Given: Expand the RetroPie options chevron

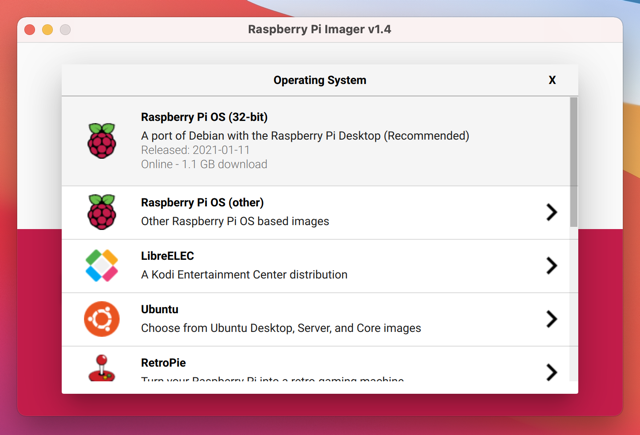Looking at the screenshot, I should coord(551,372).
